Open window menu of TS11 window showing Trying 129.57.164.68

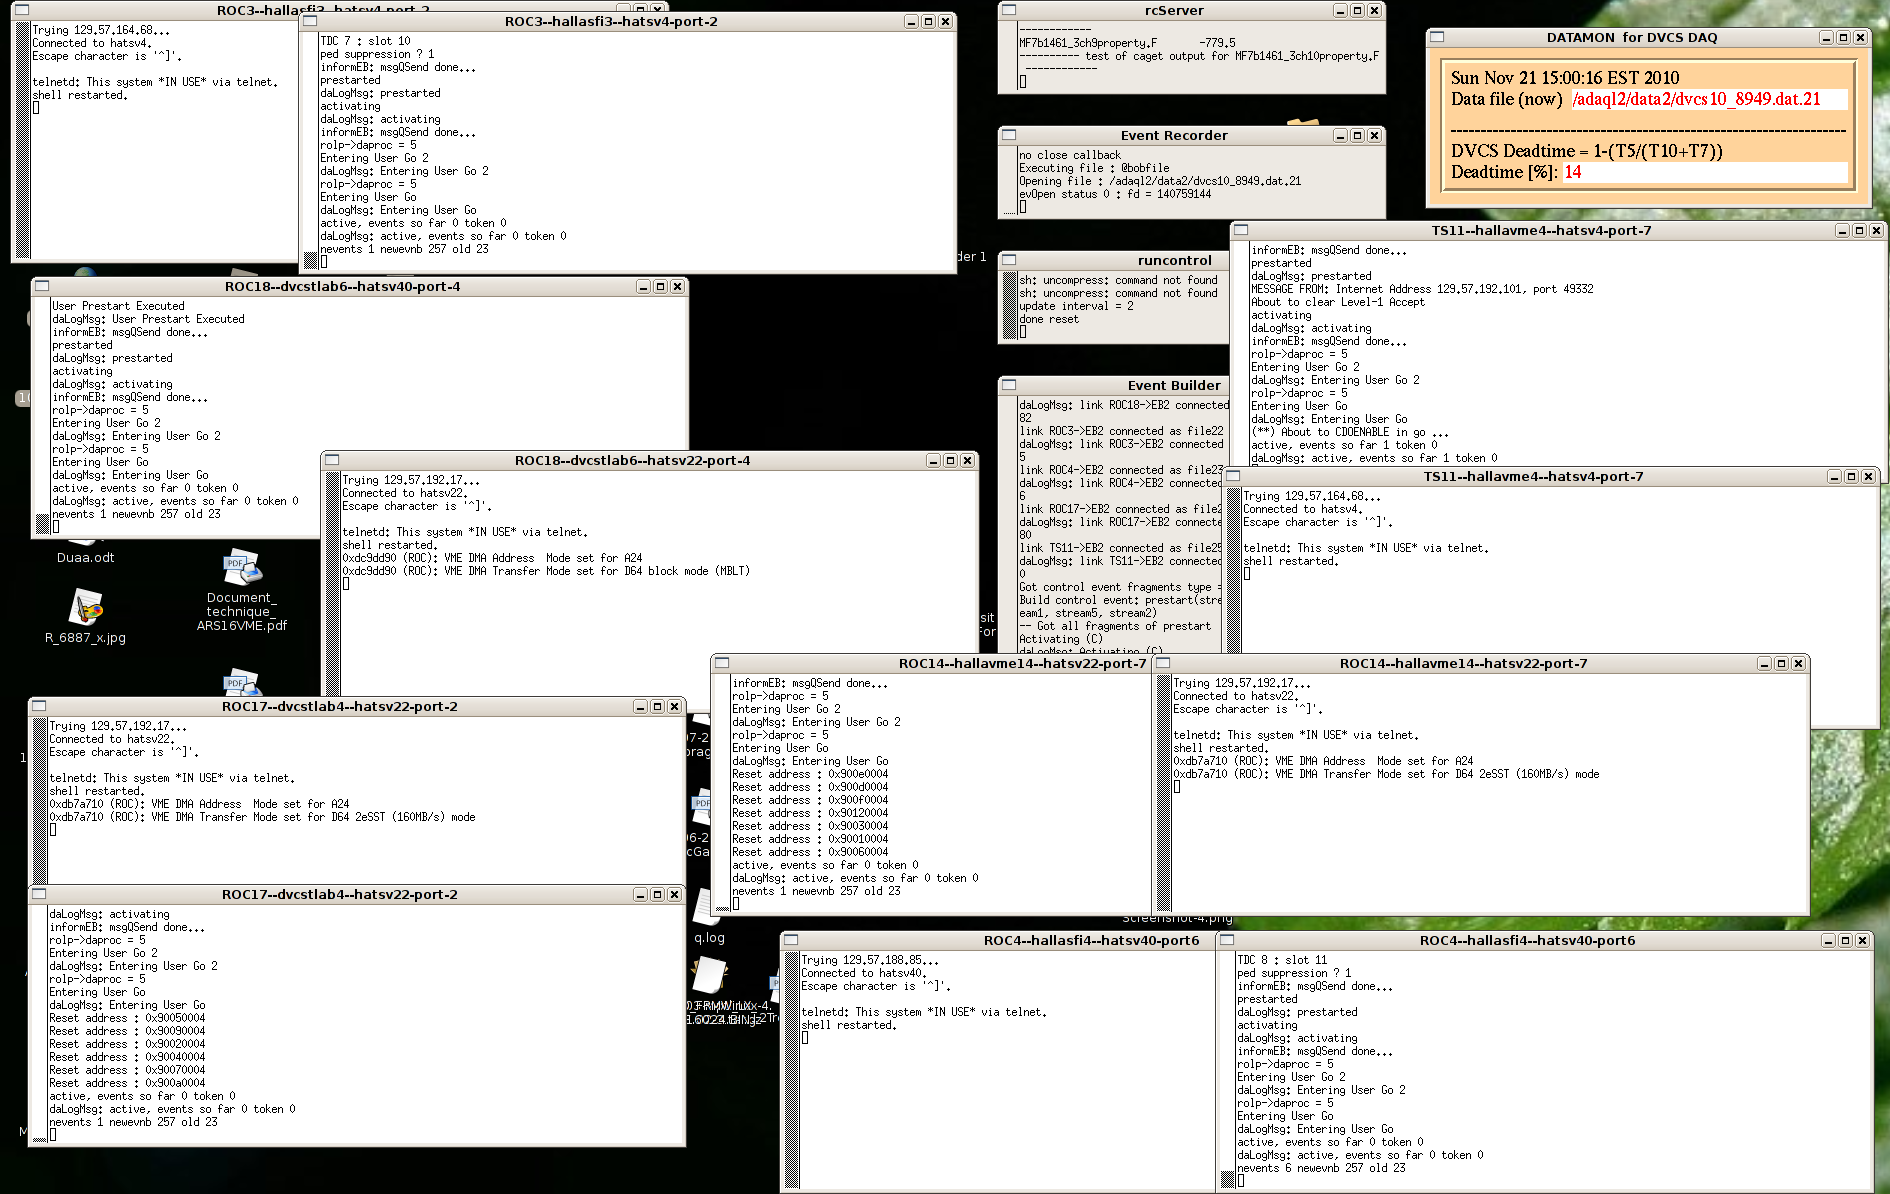coord(1233,476)
